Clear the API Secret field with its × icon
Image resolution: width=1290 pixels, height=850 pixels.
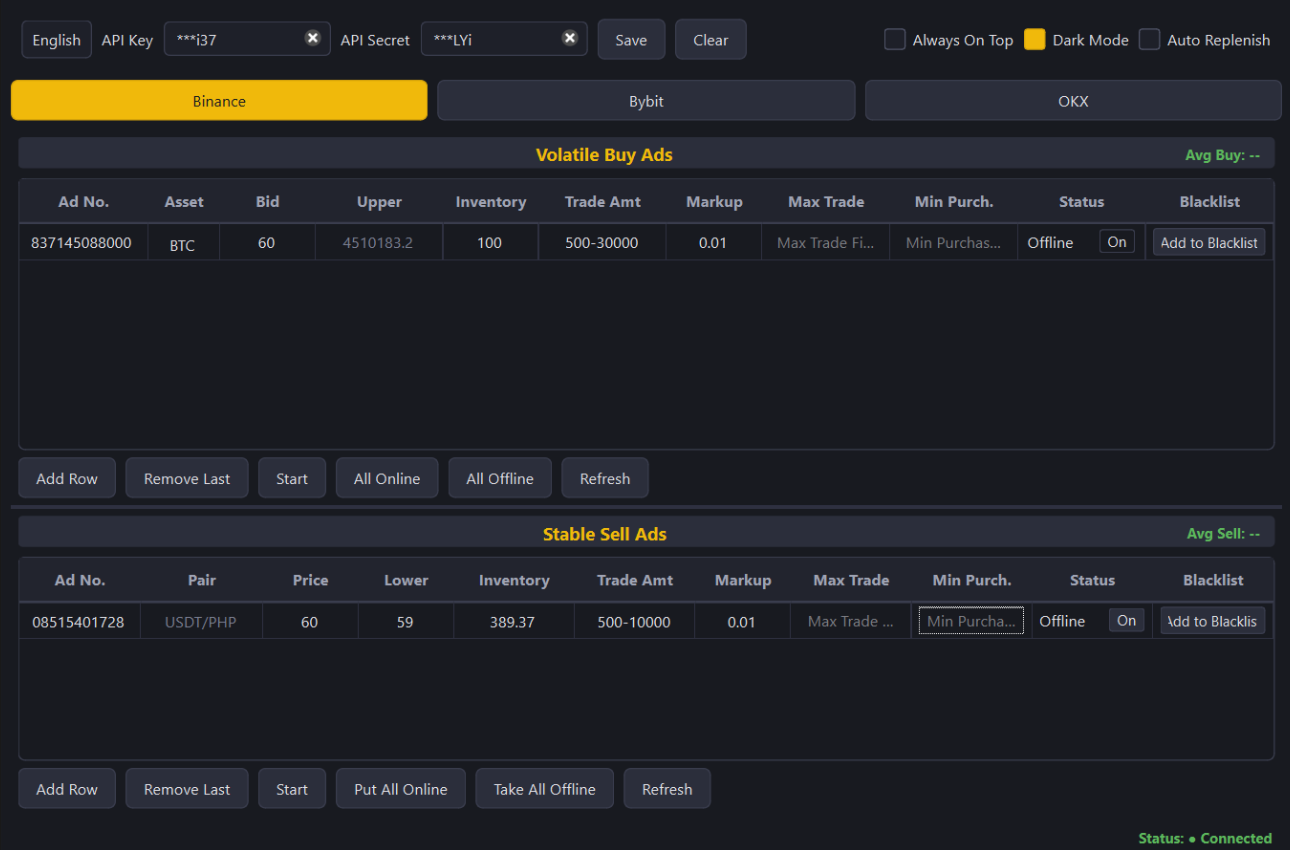[570, 38]
